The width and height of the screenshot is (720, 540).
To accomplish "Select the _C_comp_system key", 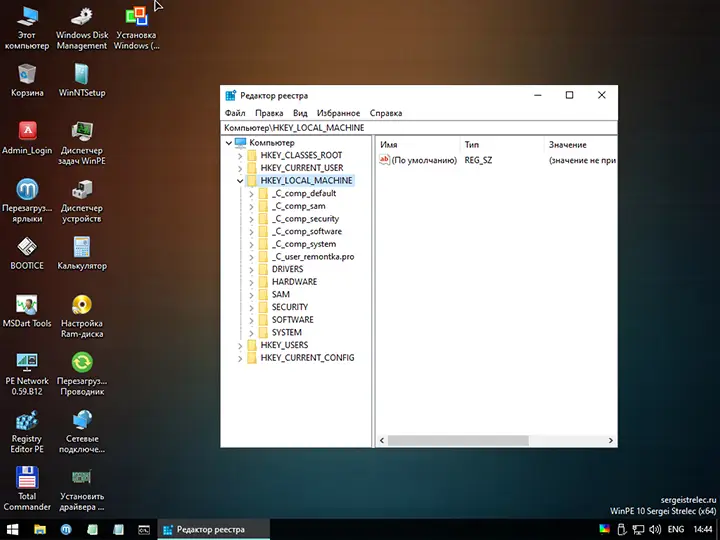I will click(304, 244).
